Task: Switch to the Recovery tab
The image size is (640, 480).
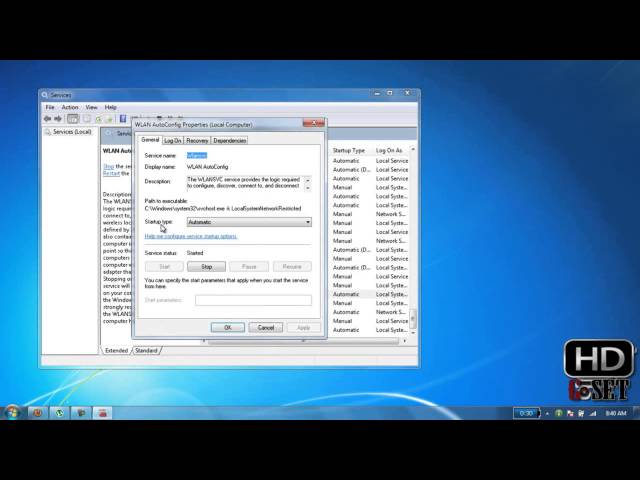Action: (197, 140)
